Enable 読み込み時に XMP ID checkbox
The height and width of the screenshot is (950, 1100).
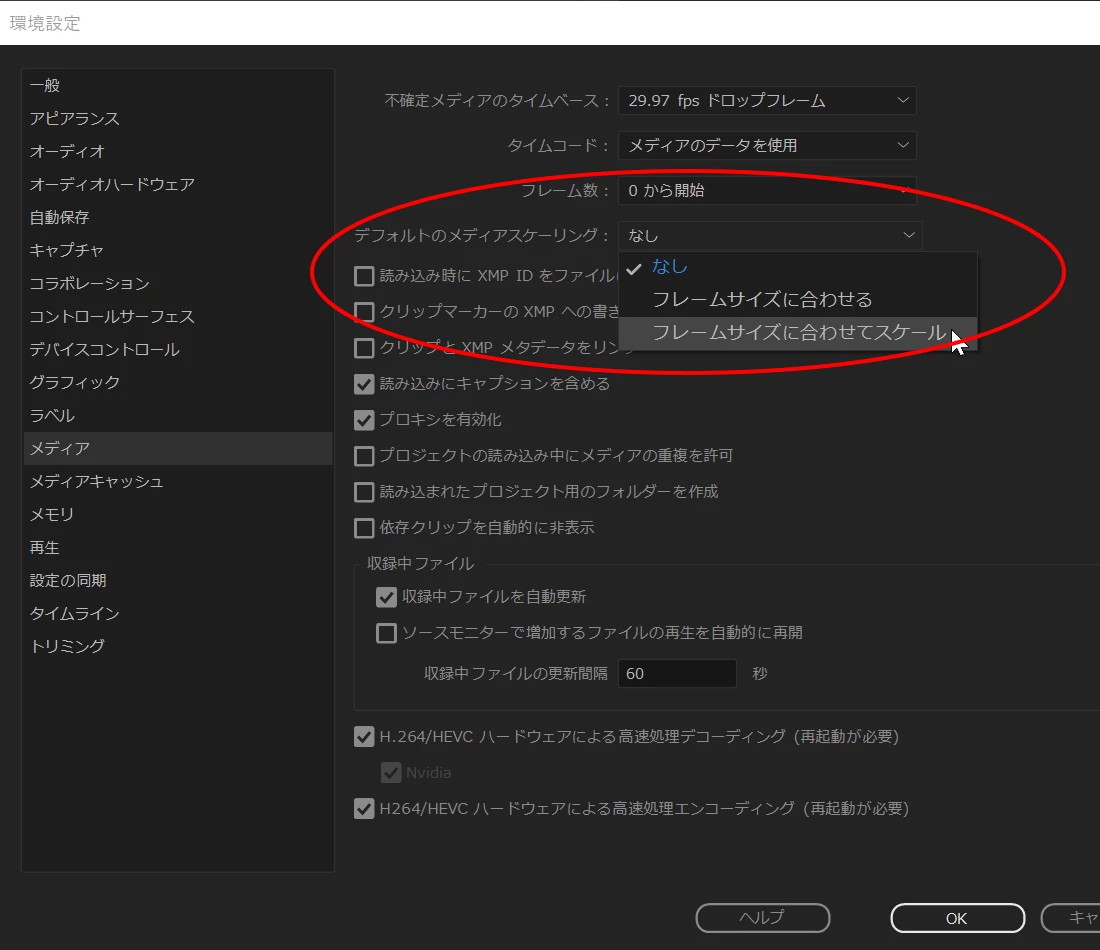pos(364,276)
